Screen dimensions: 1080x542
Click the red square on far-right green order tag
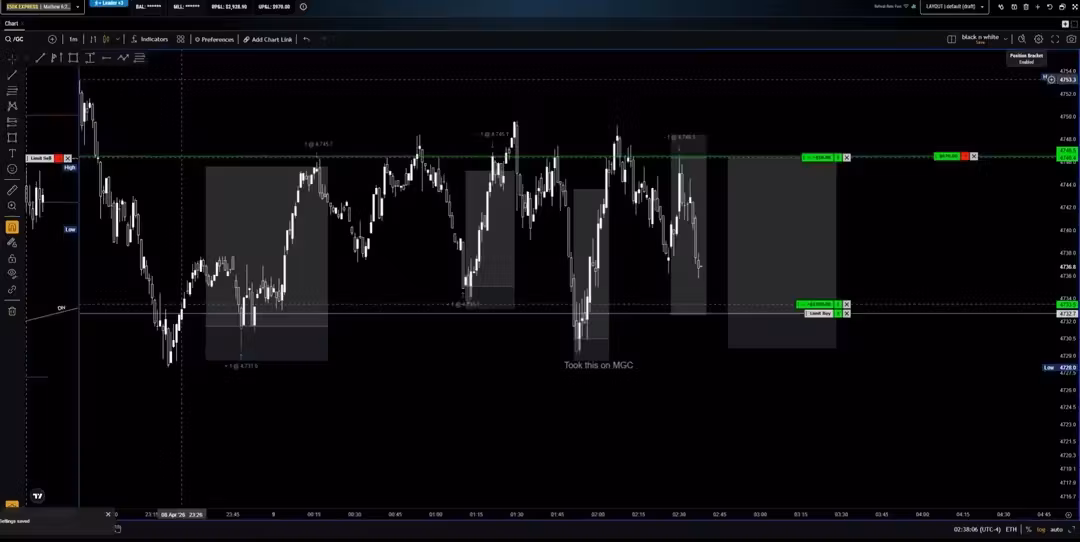965,156
